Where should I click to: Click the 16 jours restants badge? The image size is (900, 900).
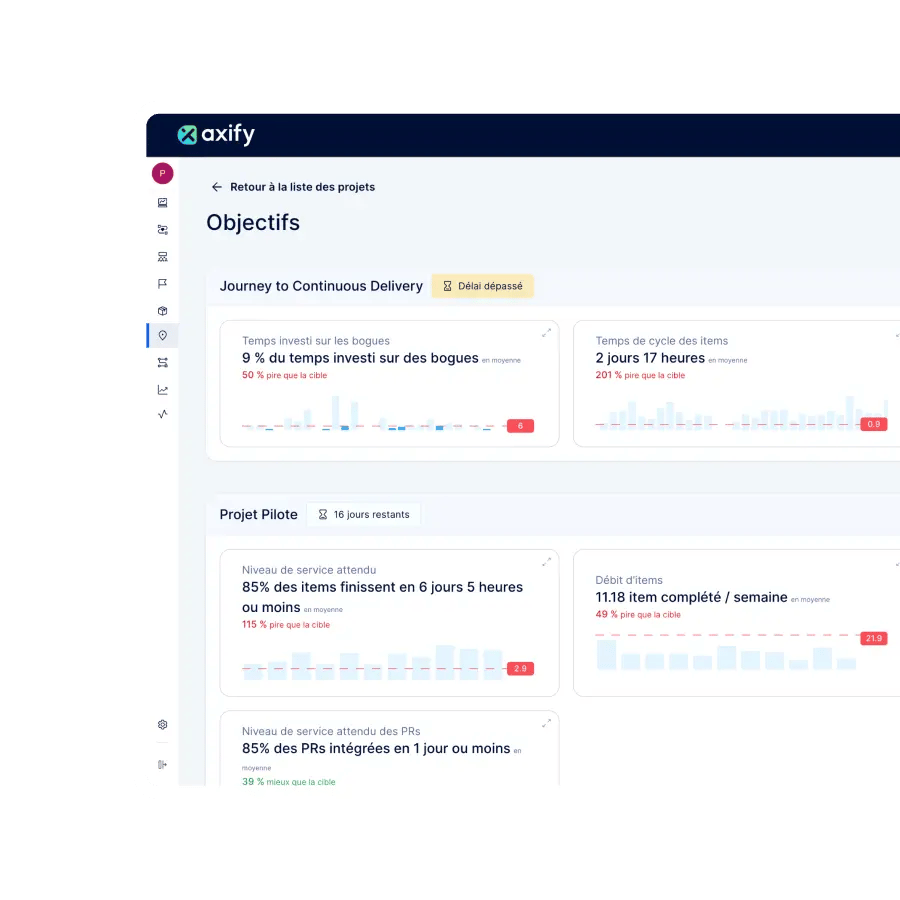pos(364,514)
